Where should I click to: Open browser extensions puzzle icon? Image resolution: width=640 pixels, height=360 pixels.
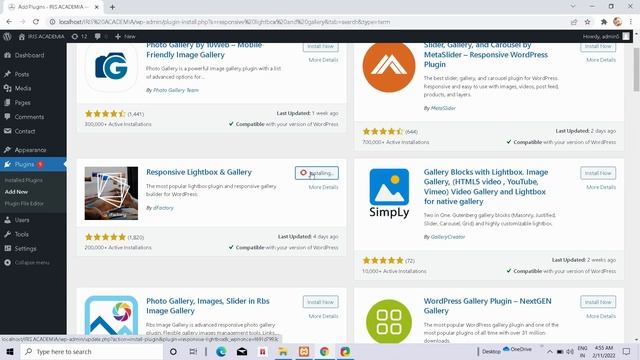tap(604, 22)
